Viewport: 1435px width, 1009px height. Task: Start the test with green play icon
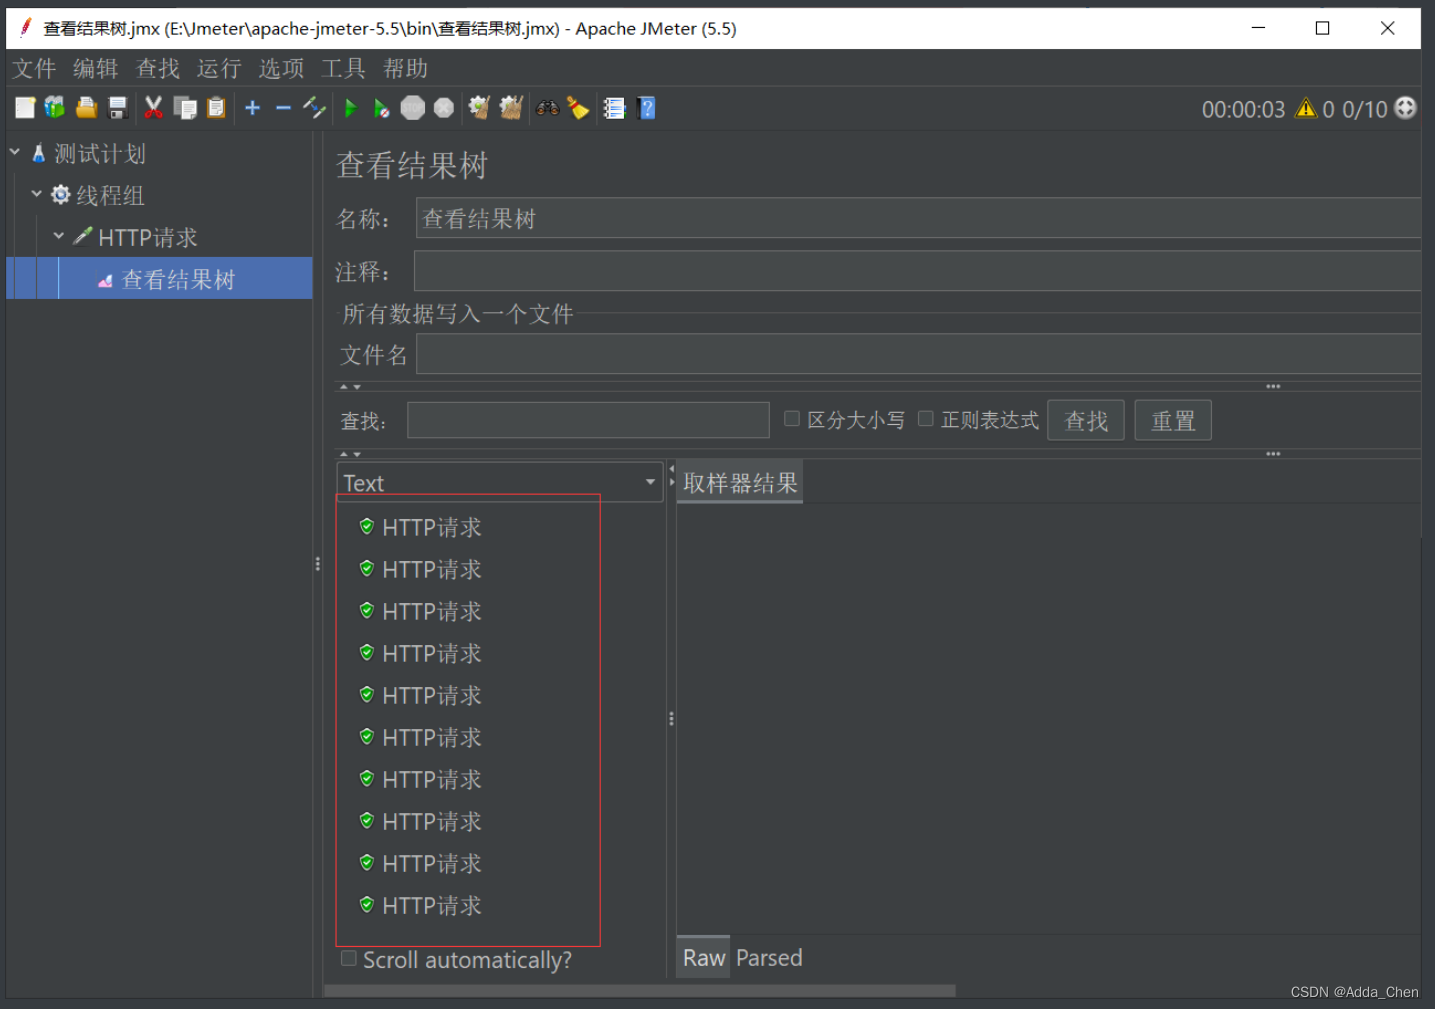point(350,108)
